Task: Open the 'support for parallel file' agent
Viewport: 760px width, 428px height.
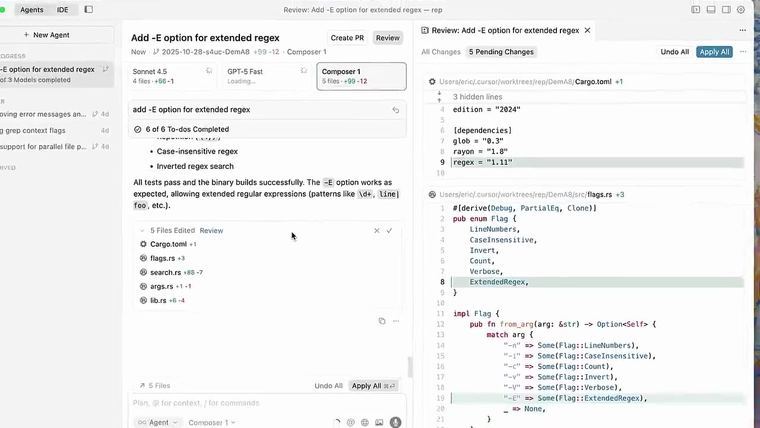Action: coord(56,146)
